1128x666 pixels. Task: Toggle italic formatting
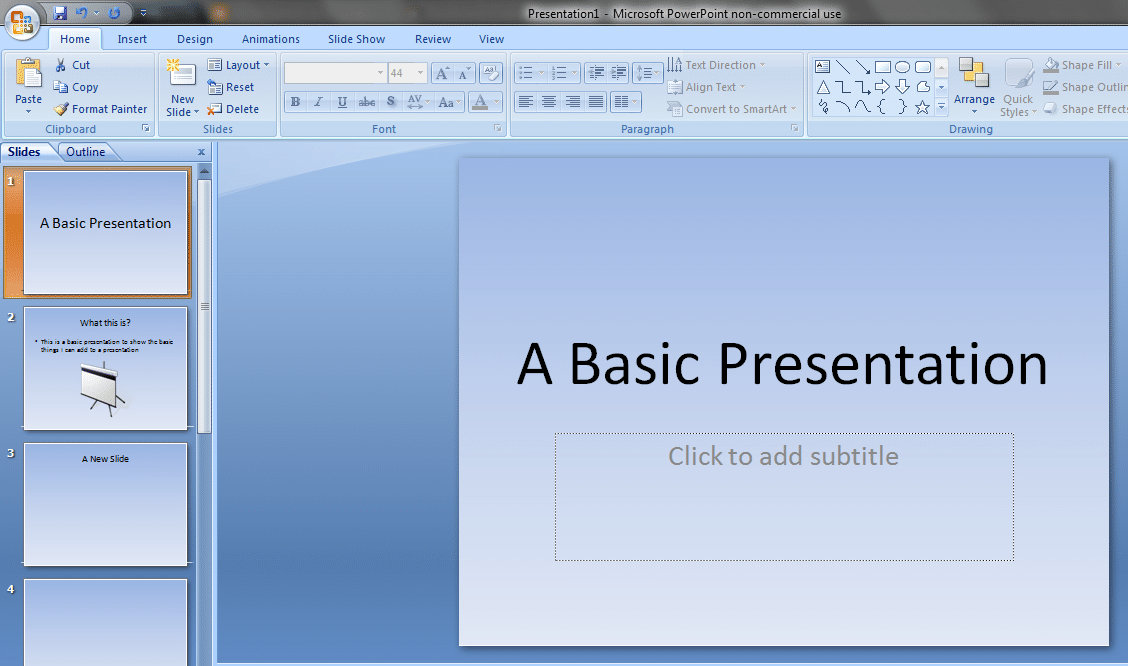coord(319,101)
